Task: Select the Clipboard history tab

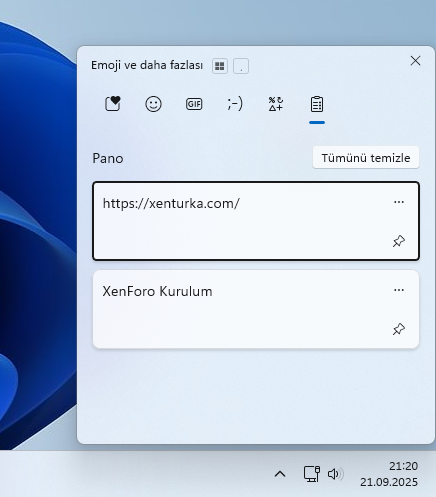Action: [317, 104]
